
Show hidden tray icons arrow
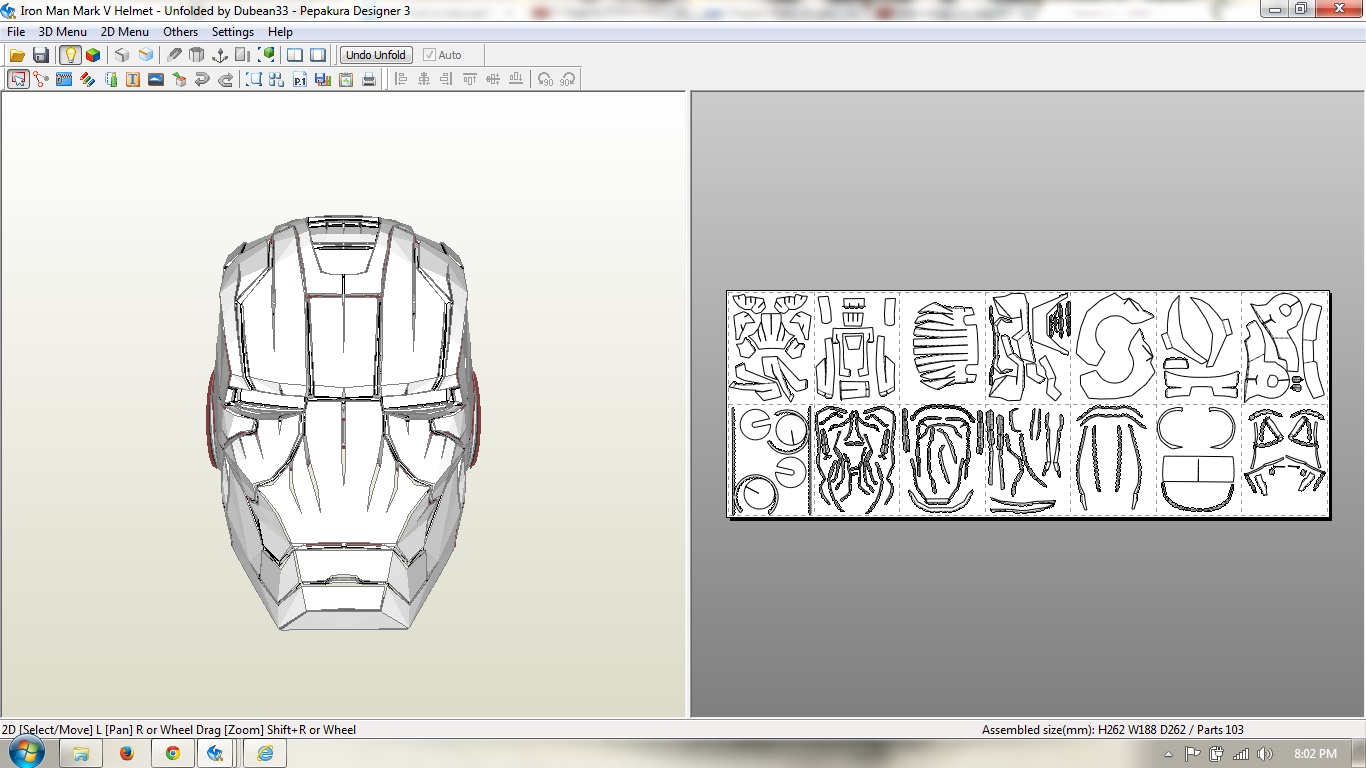pyautogui.click(x=1168, y=754)
